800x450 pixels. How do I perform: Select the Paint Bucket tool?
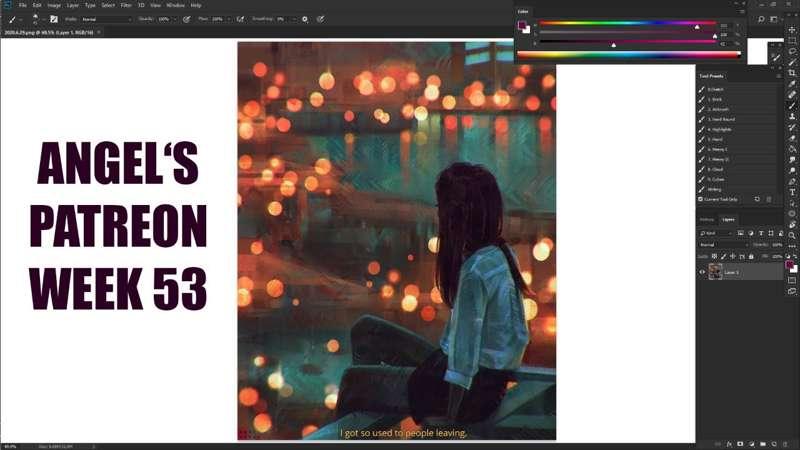[792, 149]
